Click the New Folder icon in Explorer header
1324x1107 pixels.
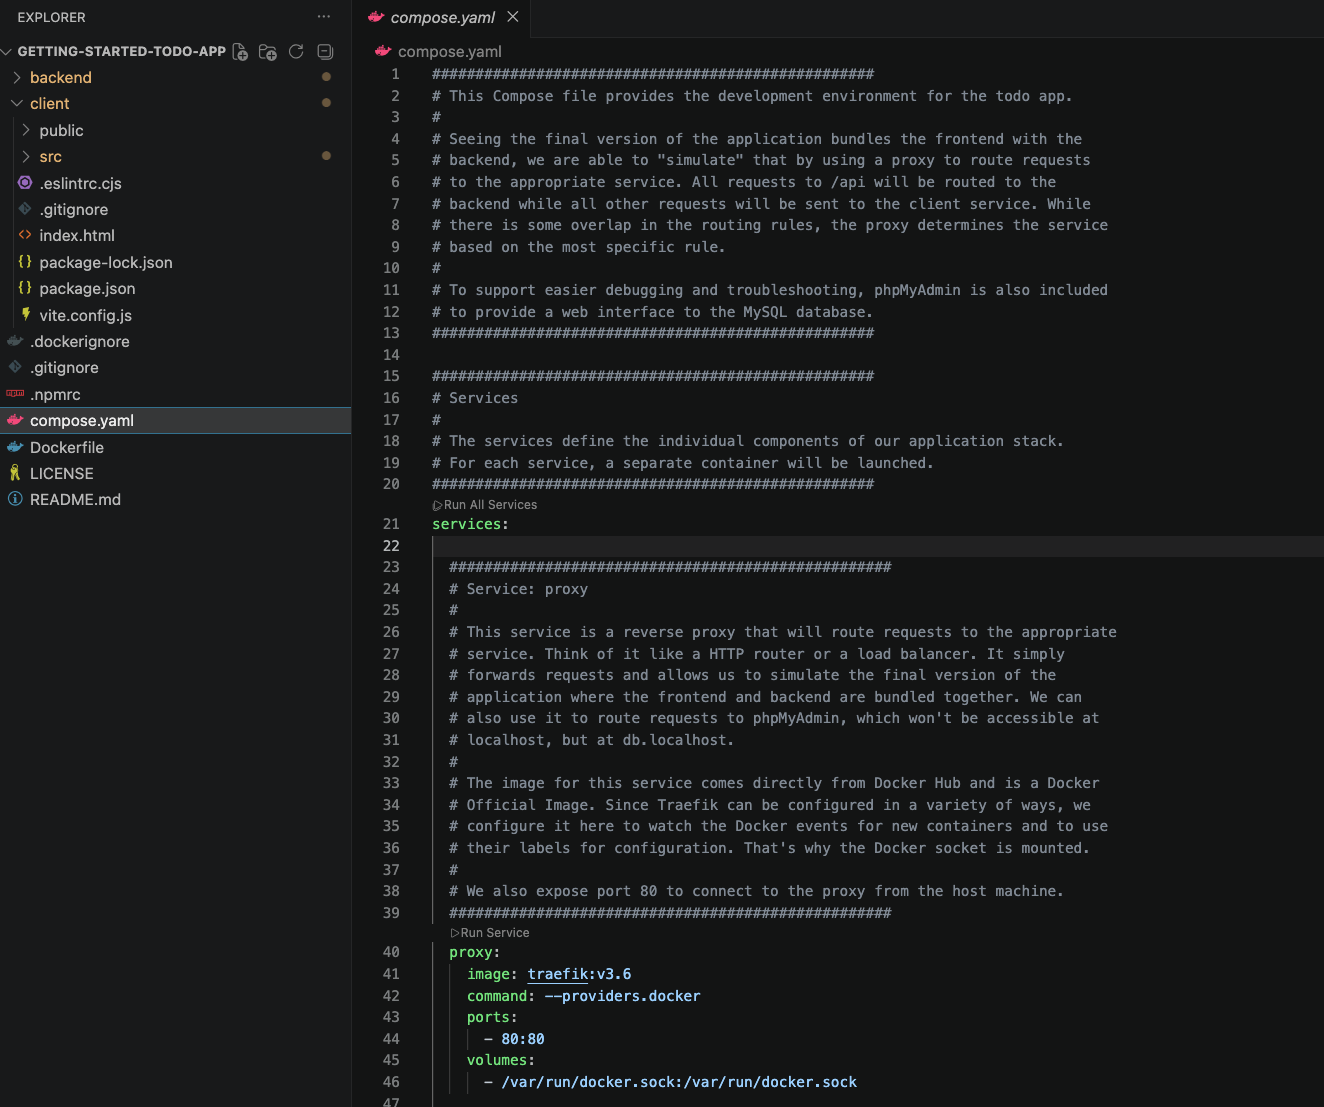coord(268,52)
